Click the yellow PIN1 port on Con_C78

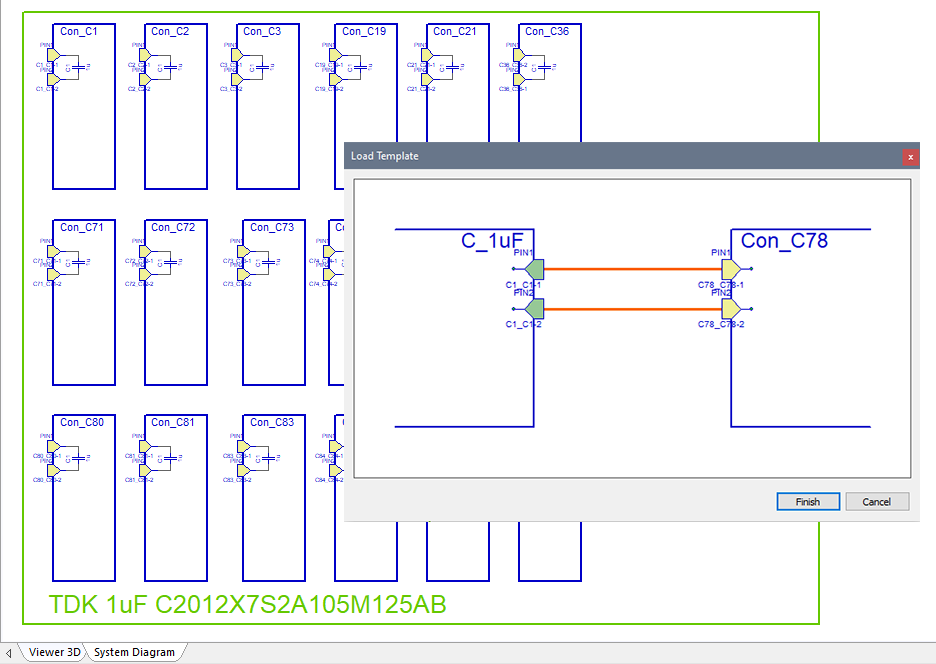click(730, 269)
